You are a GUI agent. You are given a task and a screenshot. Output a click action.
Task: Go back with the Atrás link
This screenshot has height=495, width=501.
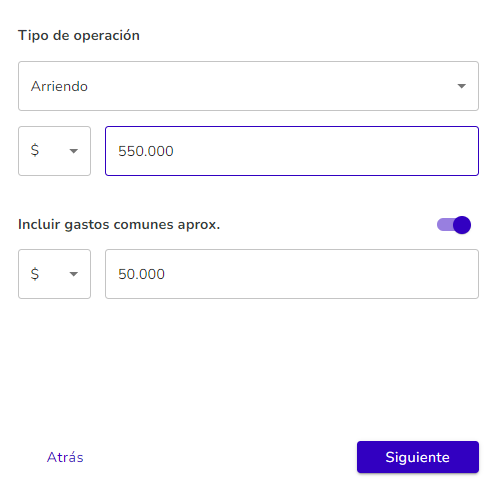tap(65, 457)
